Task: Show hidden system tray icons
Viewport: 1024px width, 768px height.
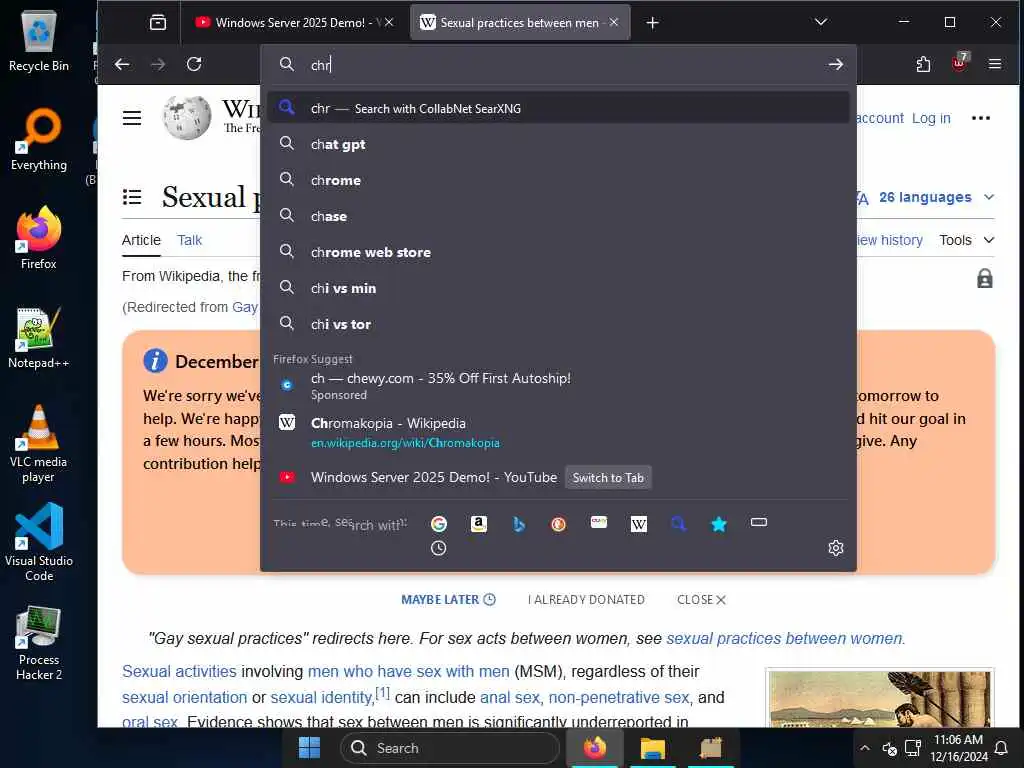Action: point(865,748)
